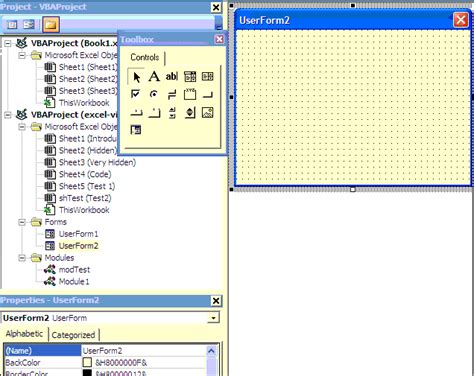
Task: Select UserForm1 in Forms folder
Action: tap(78, 234)
